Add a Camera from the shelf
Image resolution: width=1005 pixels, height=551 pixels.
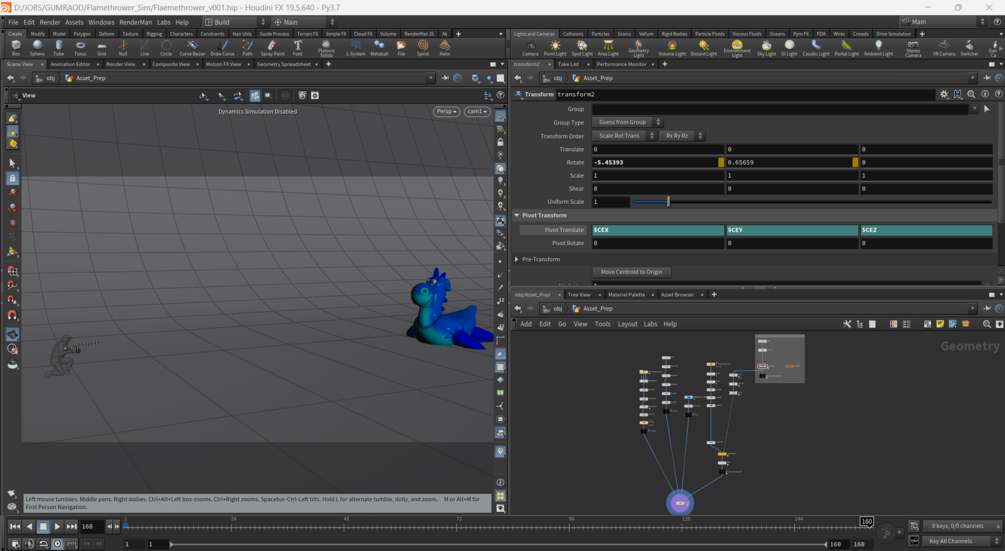pyautogui.click(x=530, y=48)
